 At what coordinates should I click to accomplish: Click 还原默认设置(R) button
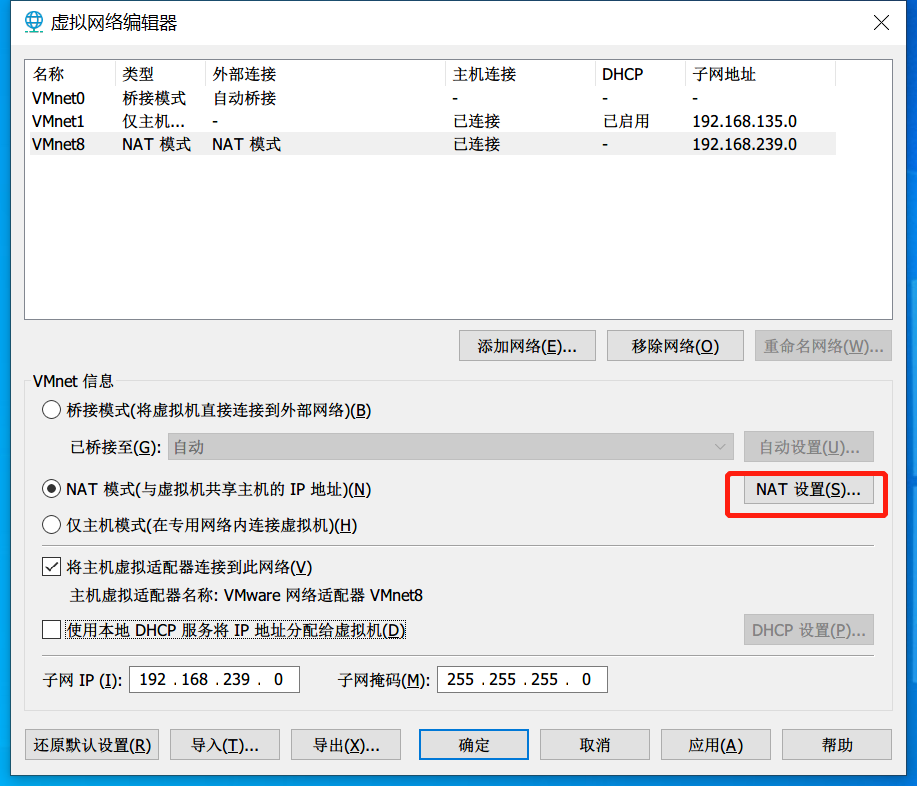92,744
